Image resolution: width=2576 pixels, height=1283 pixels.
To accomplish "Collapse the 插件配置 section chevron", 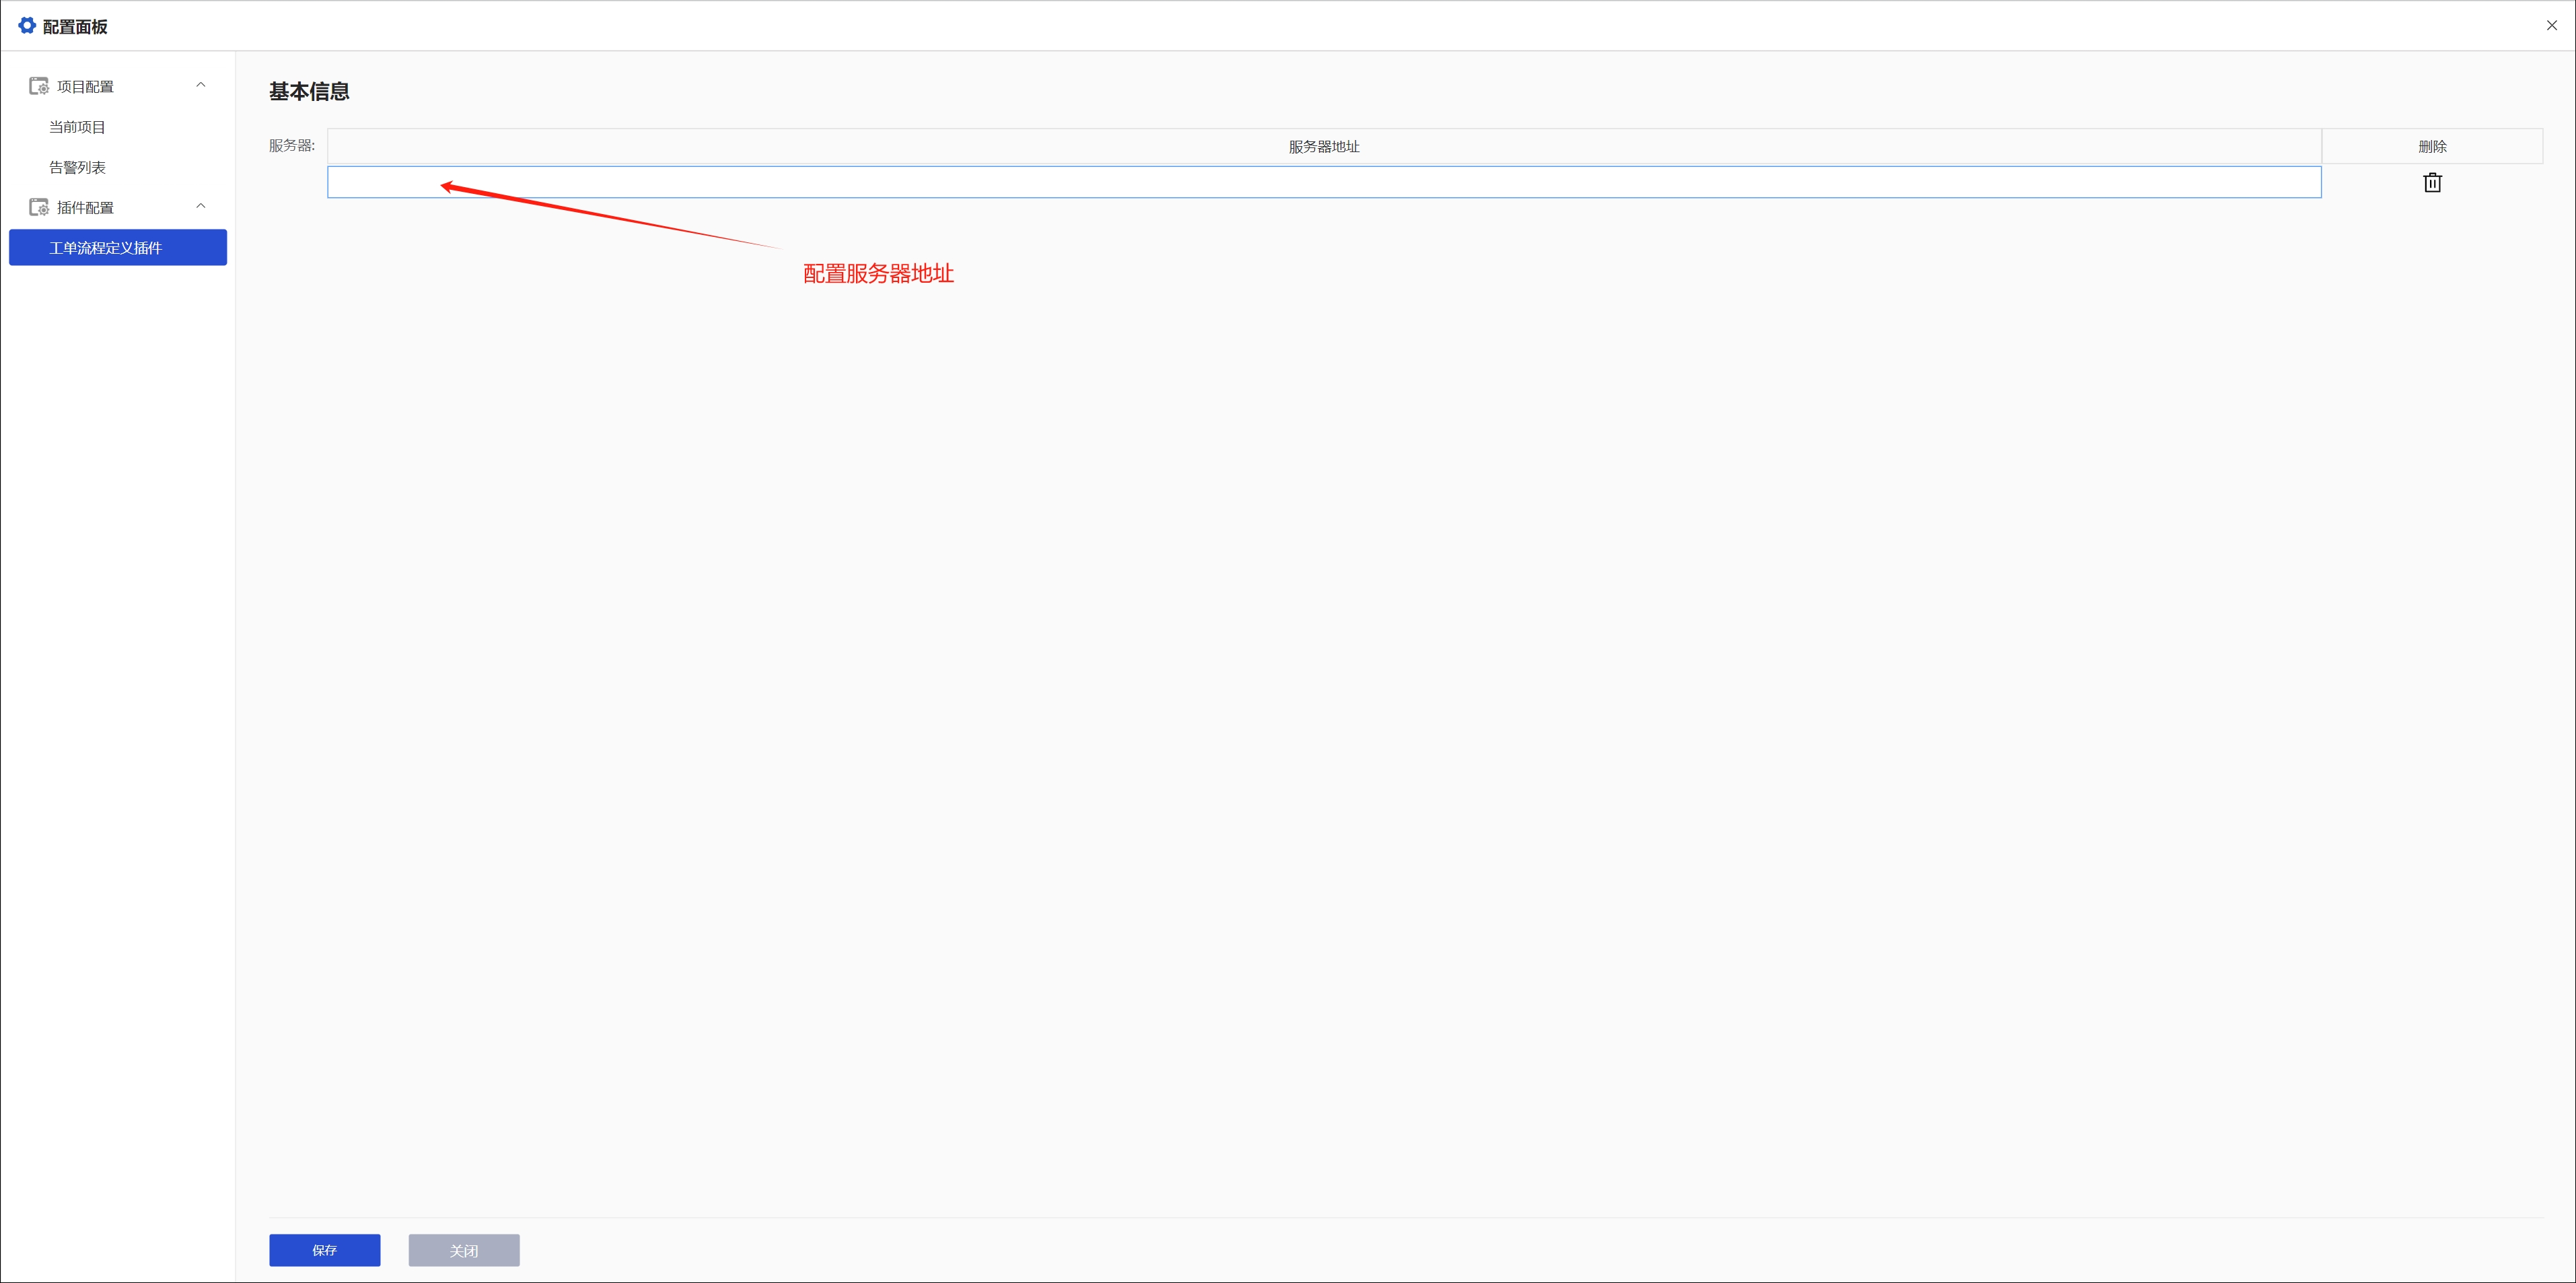I will (x=201, y=206).
